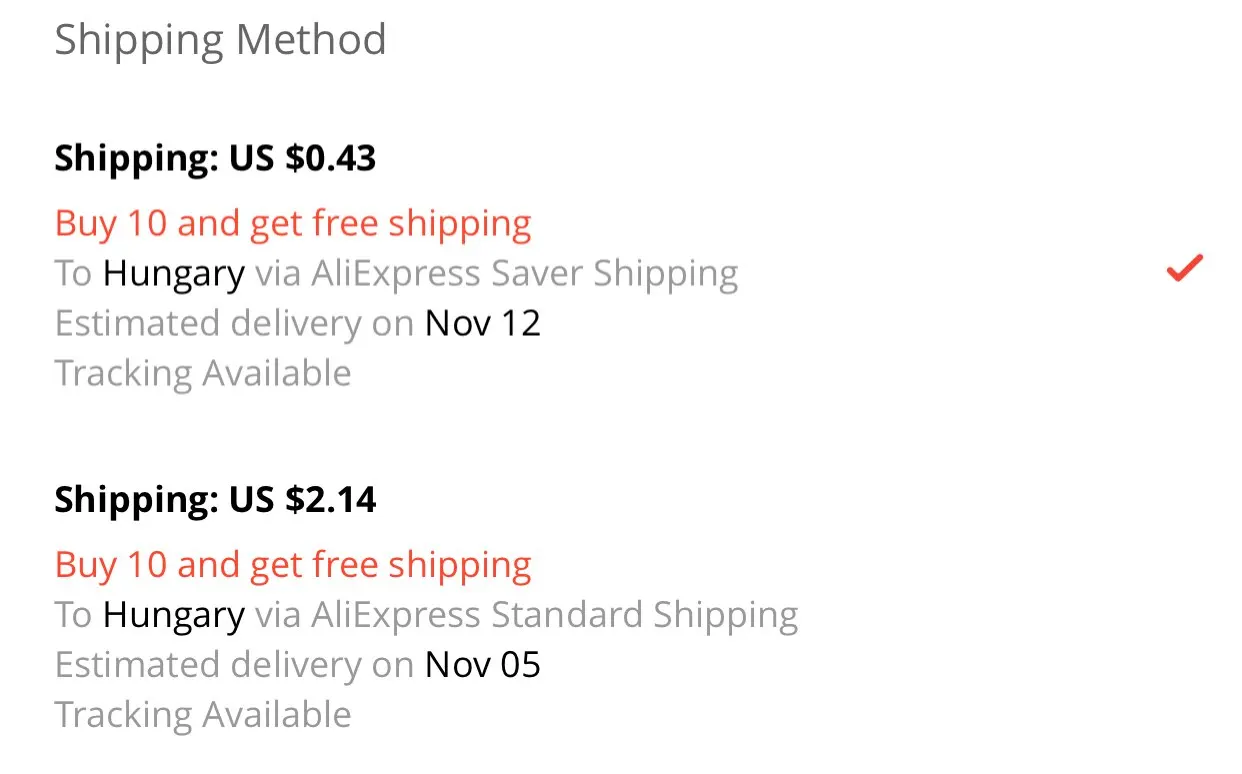Click the Shipping Method heading
Viewport: 1242px width, 774px height.
click(220, 40)
